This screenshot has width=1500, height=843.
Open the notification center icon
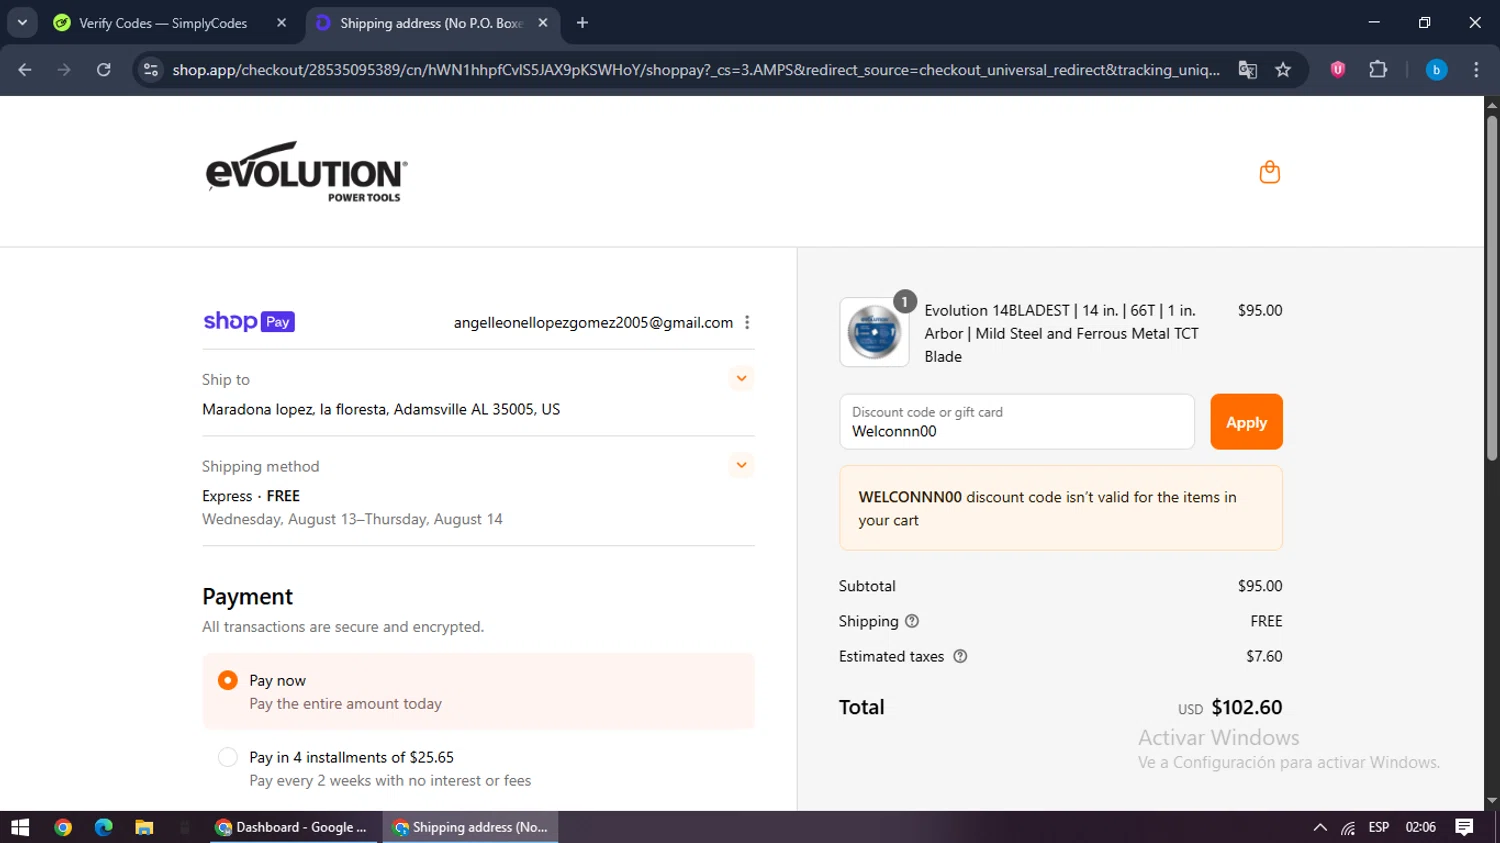(1464, 827)
